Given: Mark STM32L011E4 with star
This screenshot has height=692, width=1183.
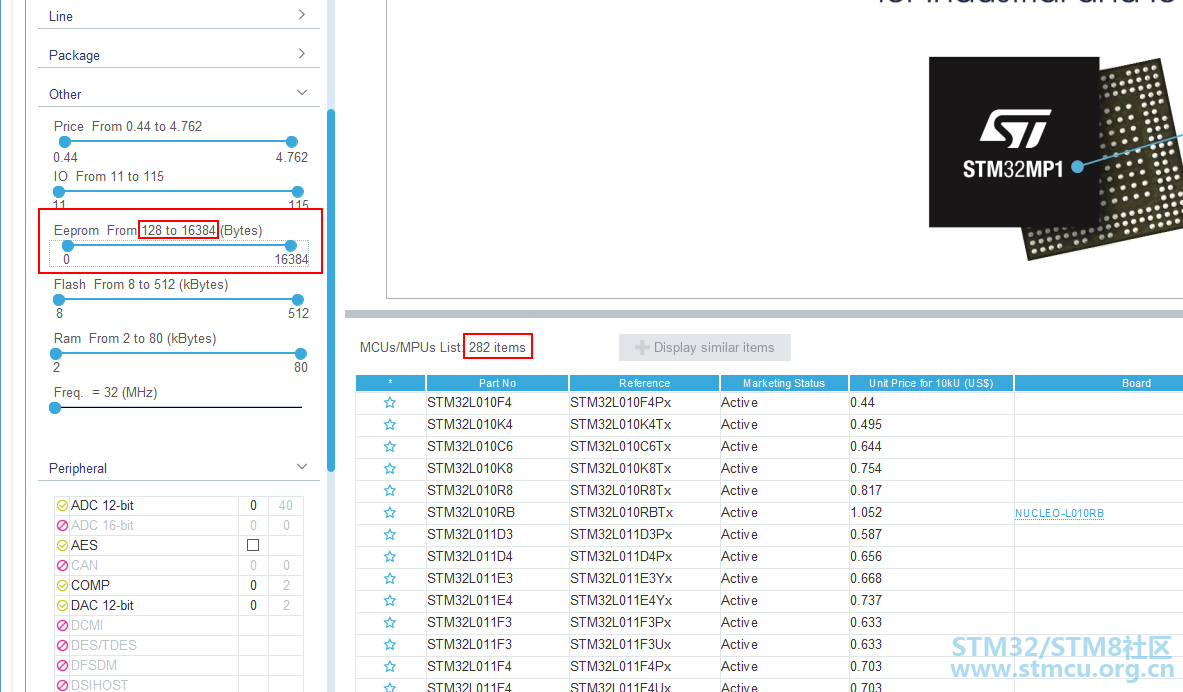Looking at the screenshot, I should coord(390,601).
